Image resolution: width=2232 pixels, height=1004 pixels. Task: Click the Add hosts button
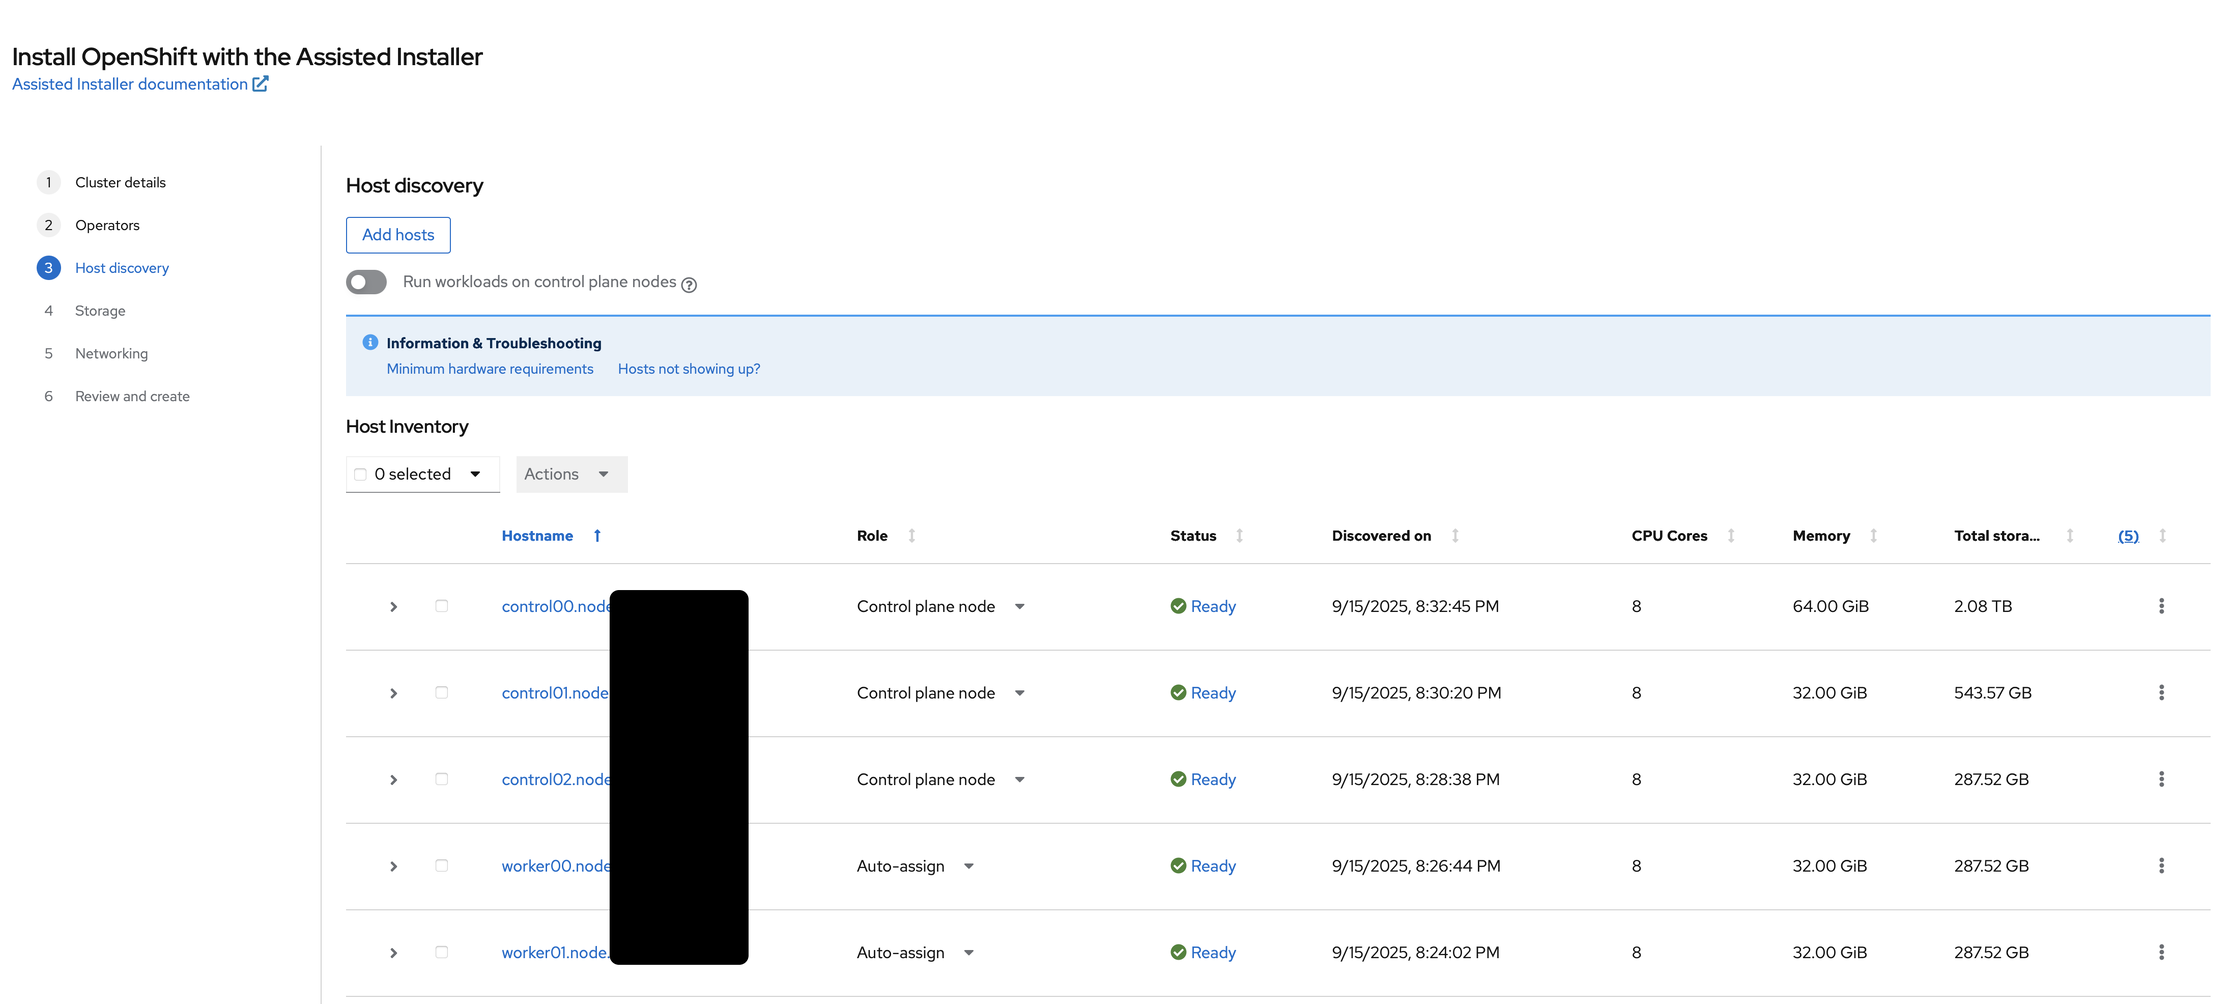click(398, 235)
